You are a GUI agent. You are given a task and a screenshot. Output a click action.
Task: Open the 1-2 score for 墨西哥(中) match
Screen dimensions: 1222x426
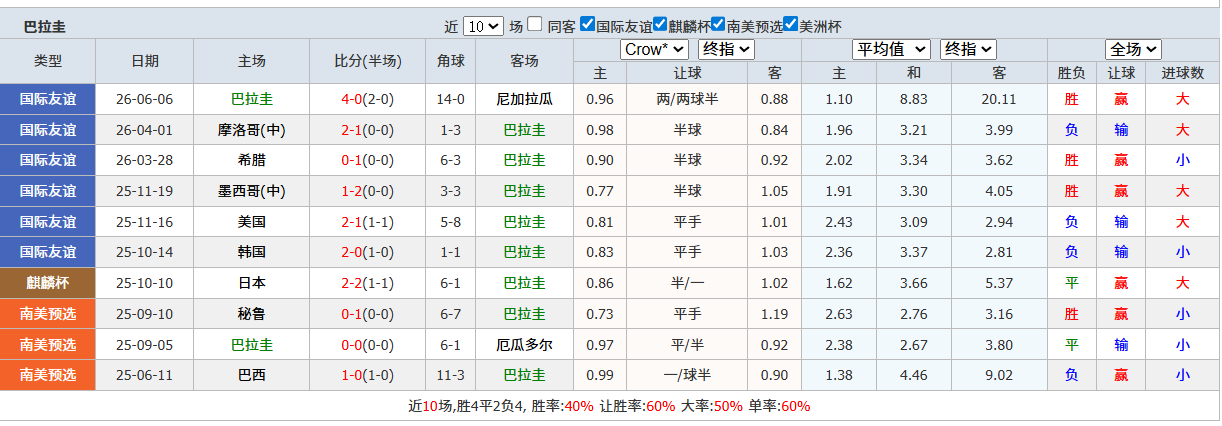coord(352,191)
